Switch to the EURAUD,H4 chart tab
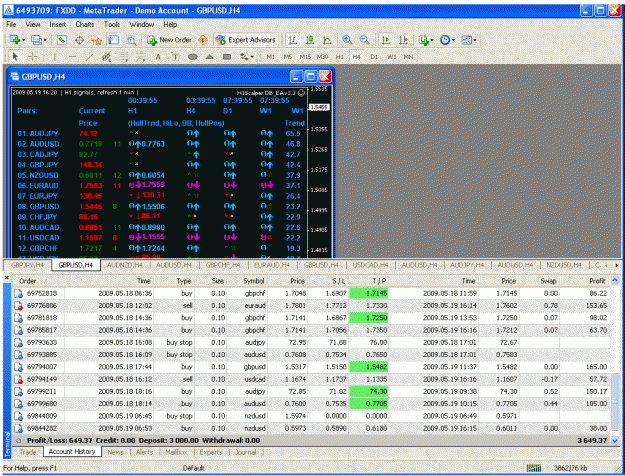Image resolution: width=625 pixels, height=476 pixels. (x=272, y=265)
